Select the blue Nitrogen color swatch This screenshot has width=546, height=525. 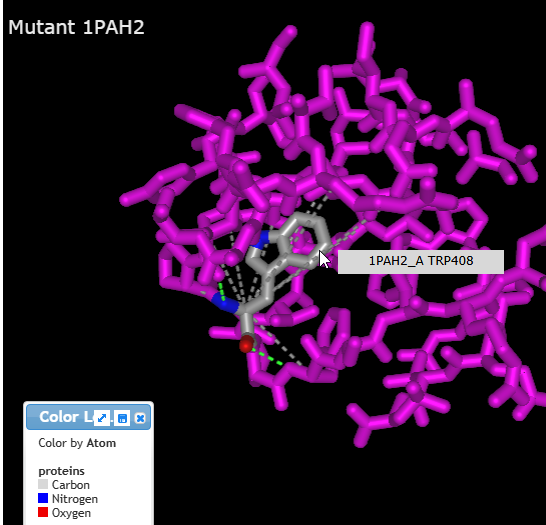click(43, 498)
